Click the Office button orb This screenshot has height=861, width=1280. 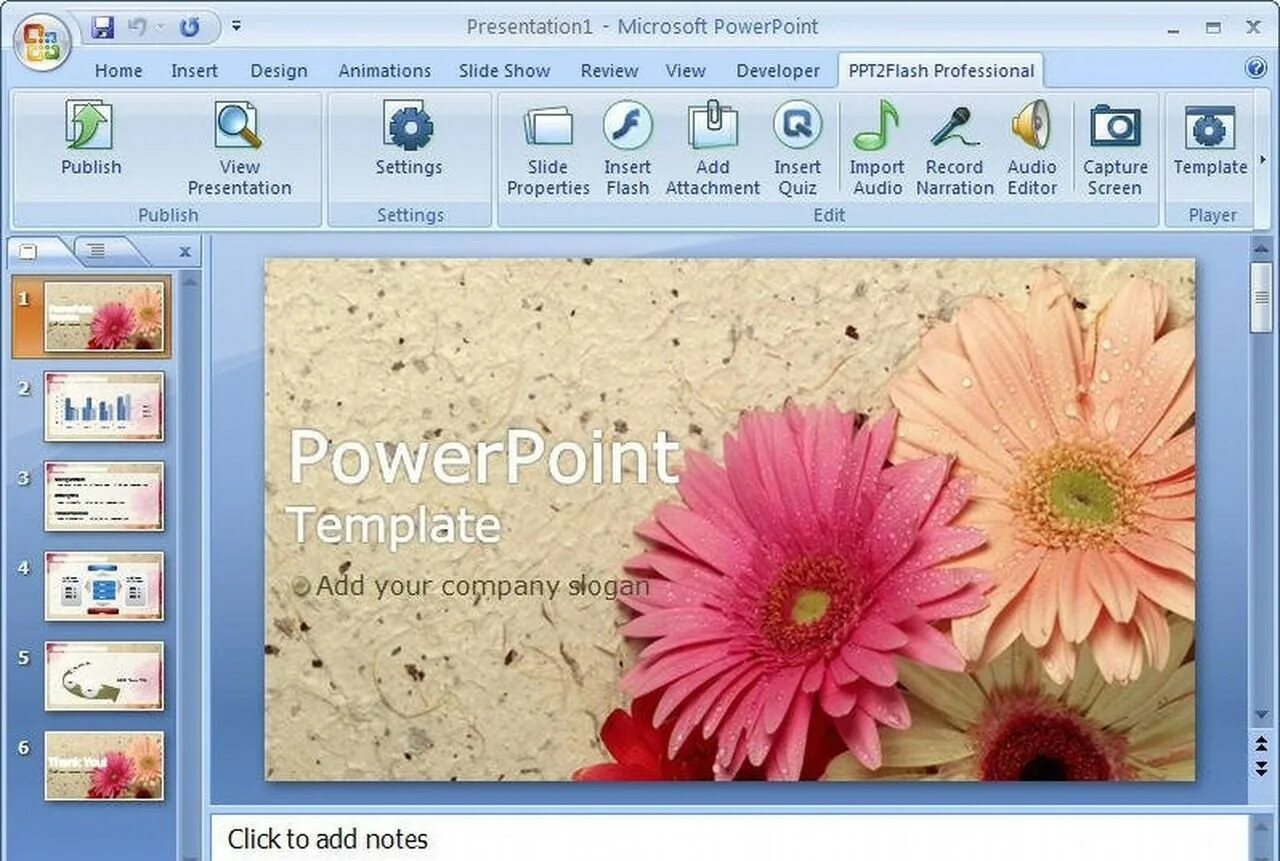coord(42,42)
